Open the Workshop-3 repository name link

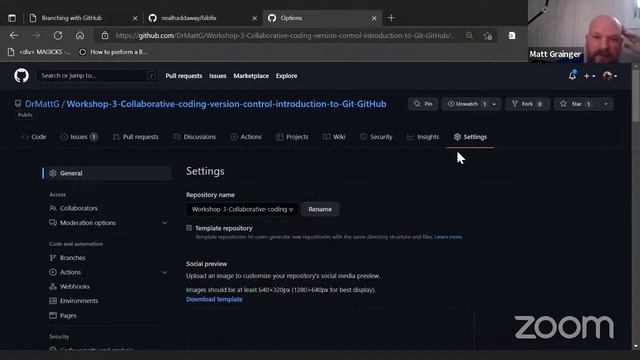[226, 104]
